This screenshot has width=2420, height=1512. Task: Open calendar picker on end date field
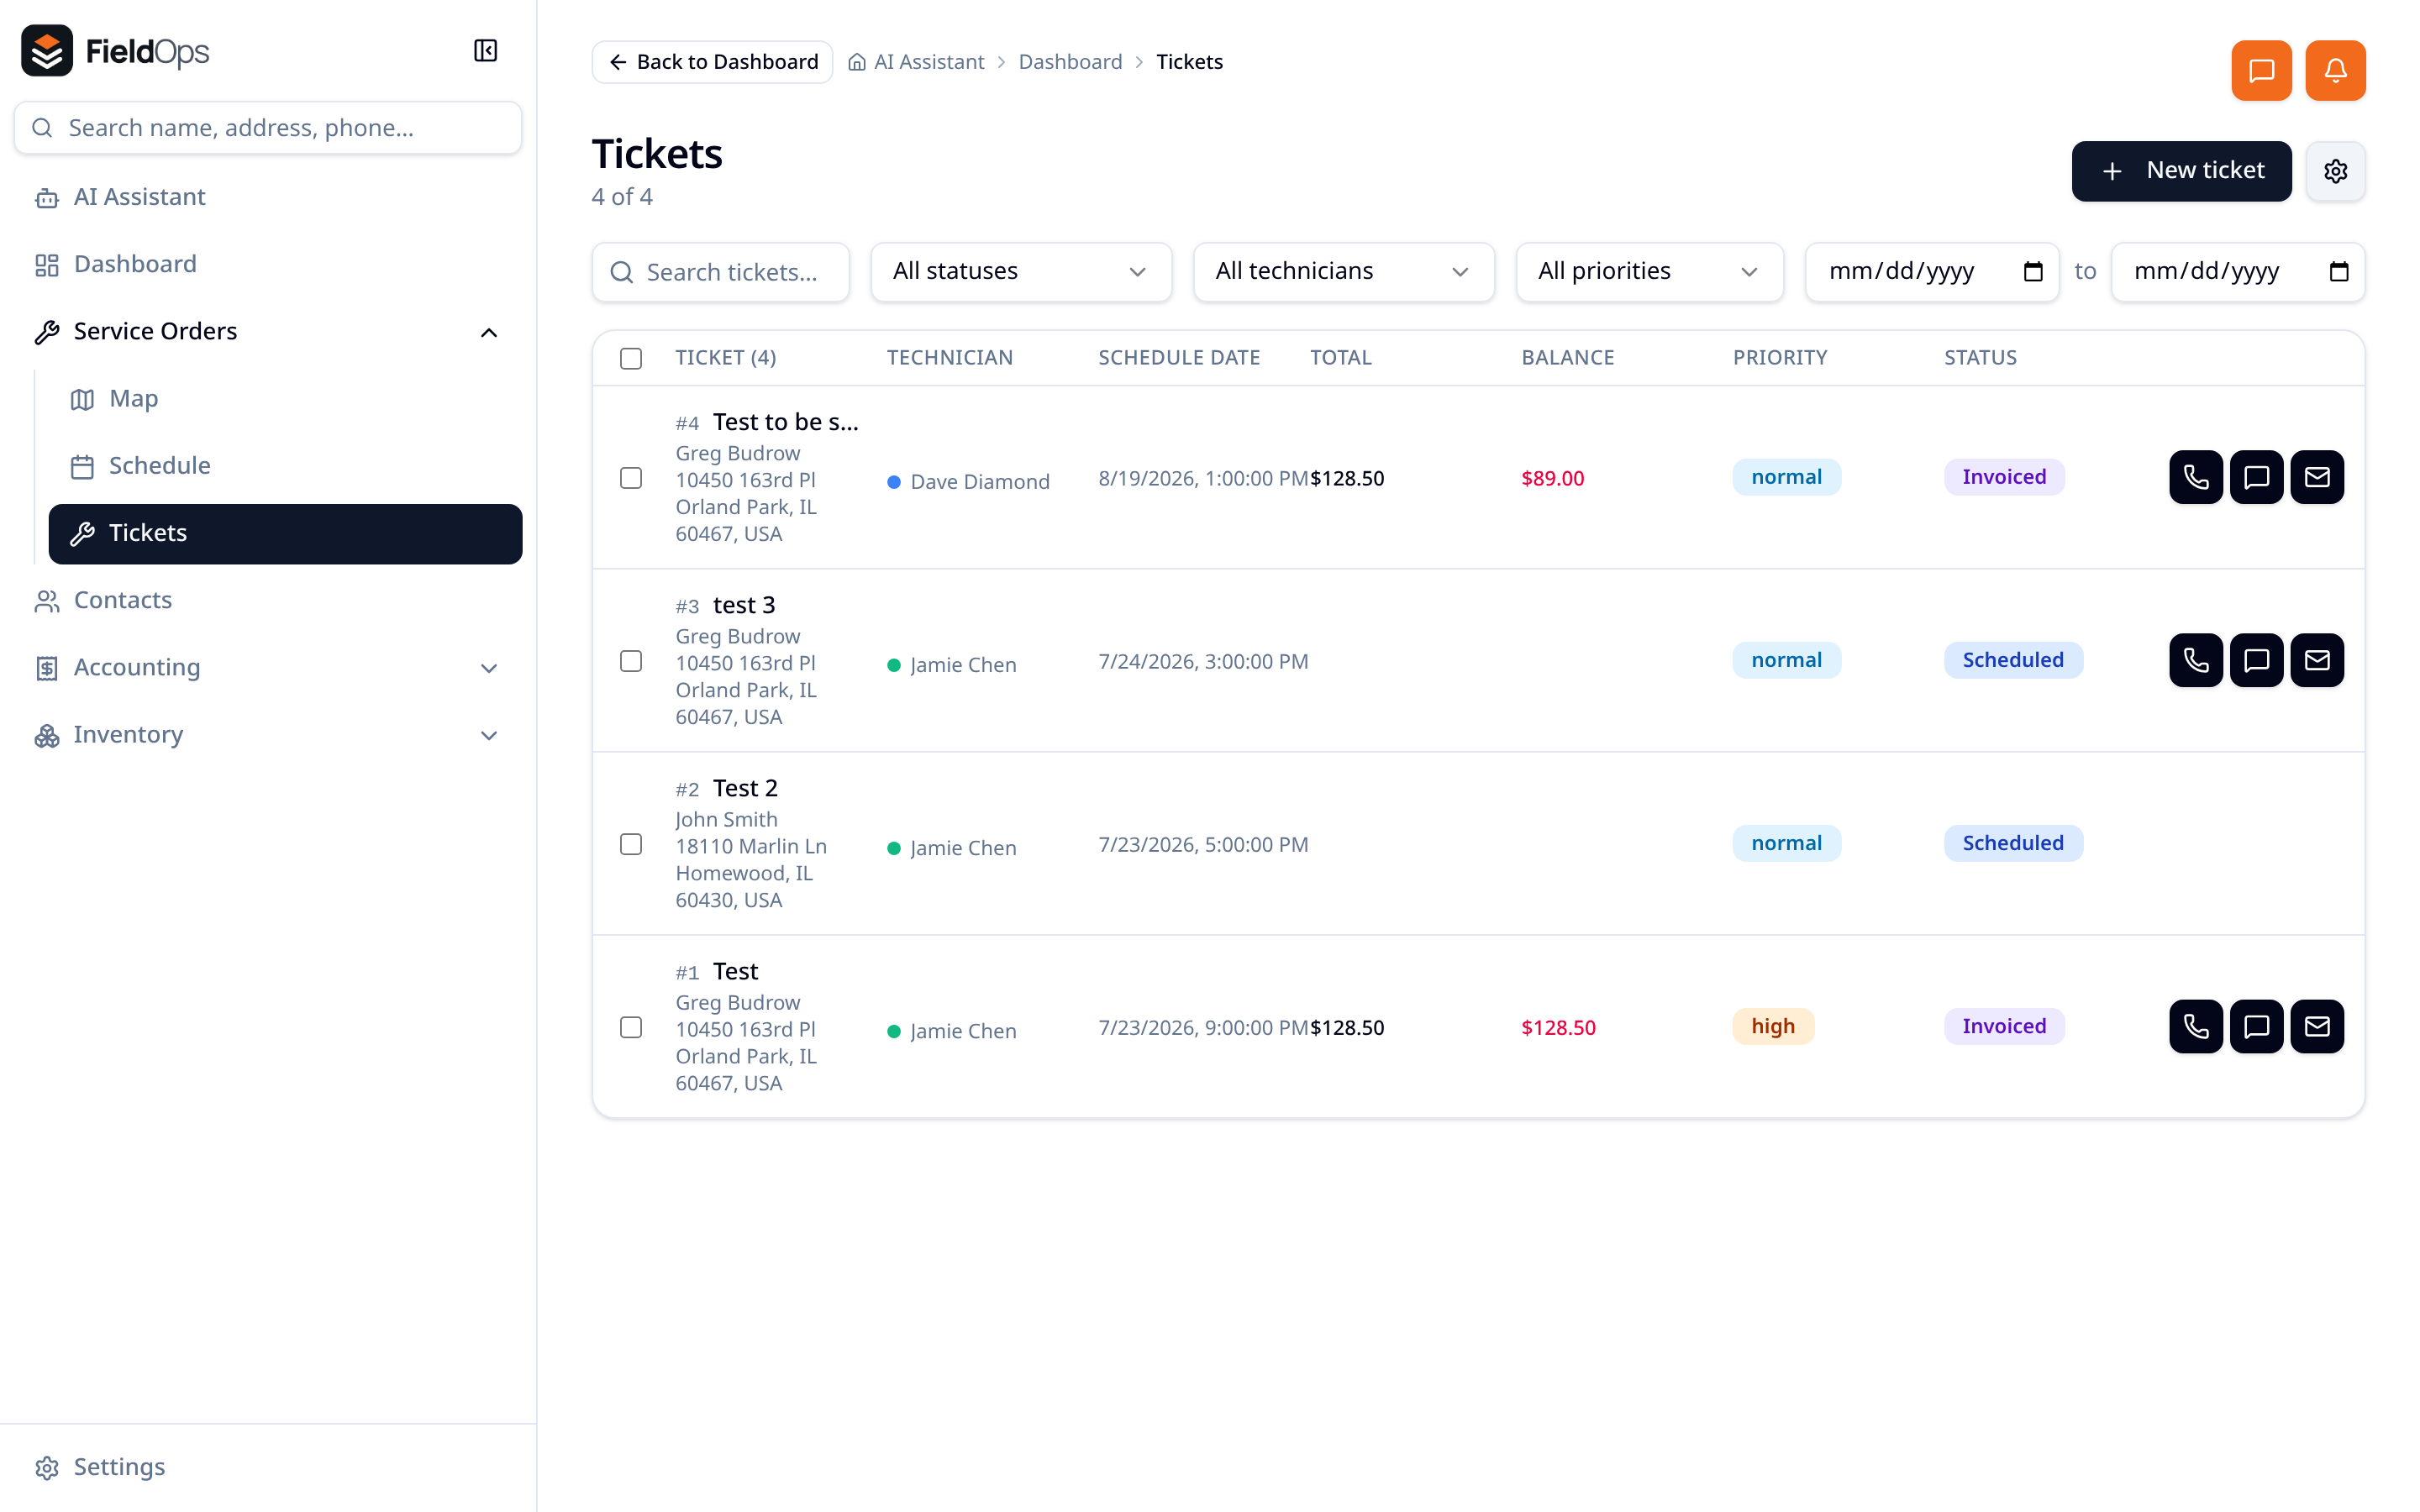click(x=2338, y=272)
